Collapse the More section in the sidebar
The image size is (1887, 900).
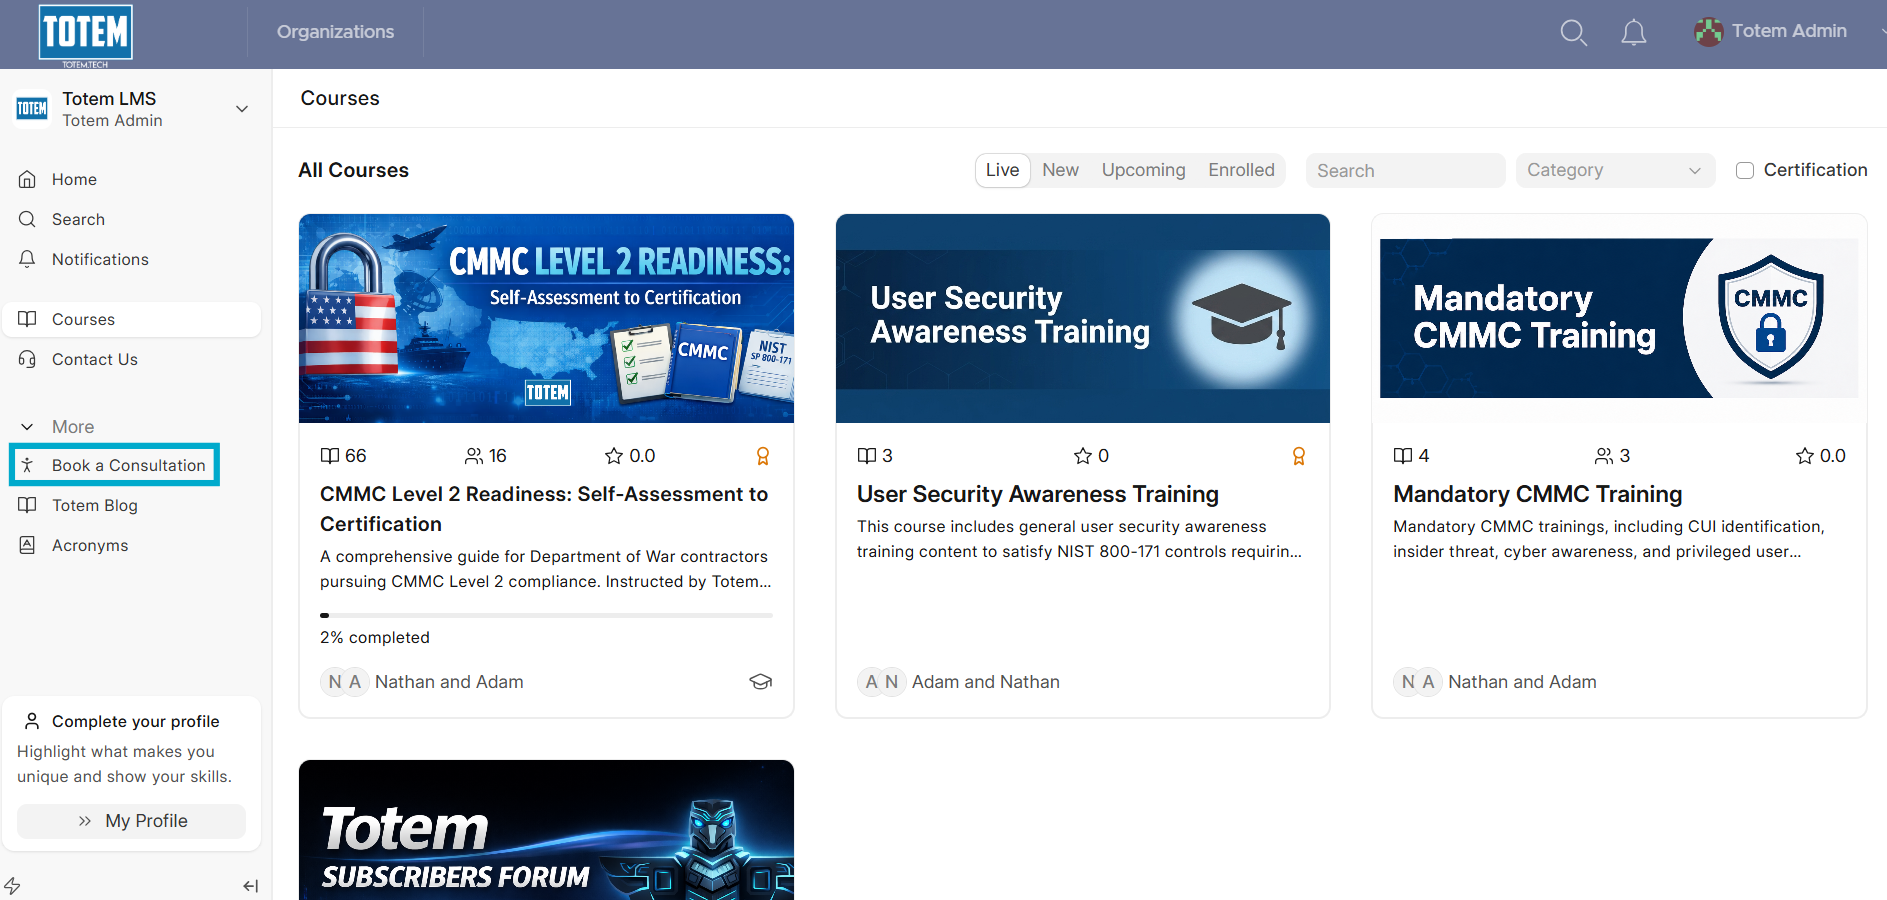[56, 427]
